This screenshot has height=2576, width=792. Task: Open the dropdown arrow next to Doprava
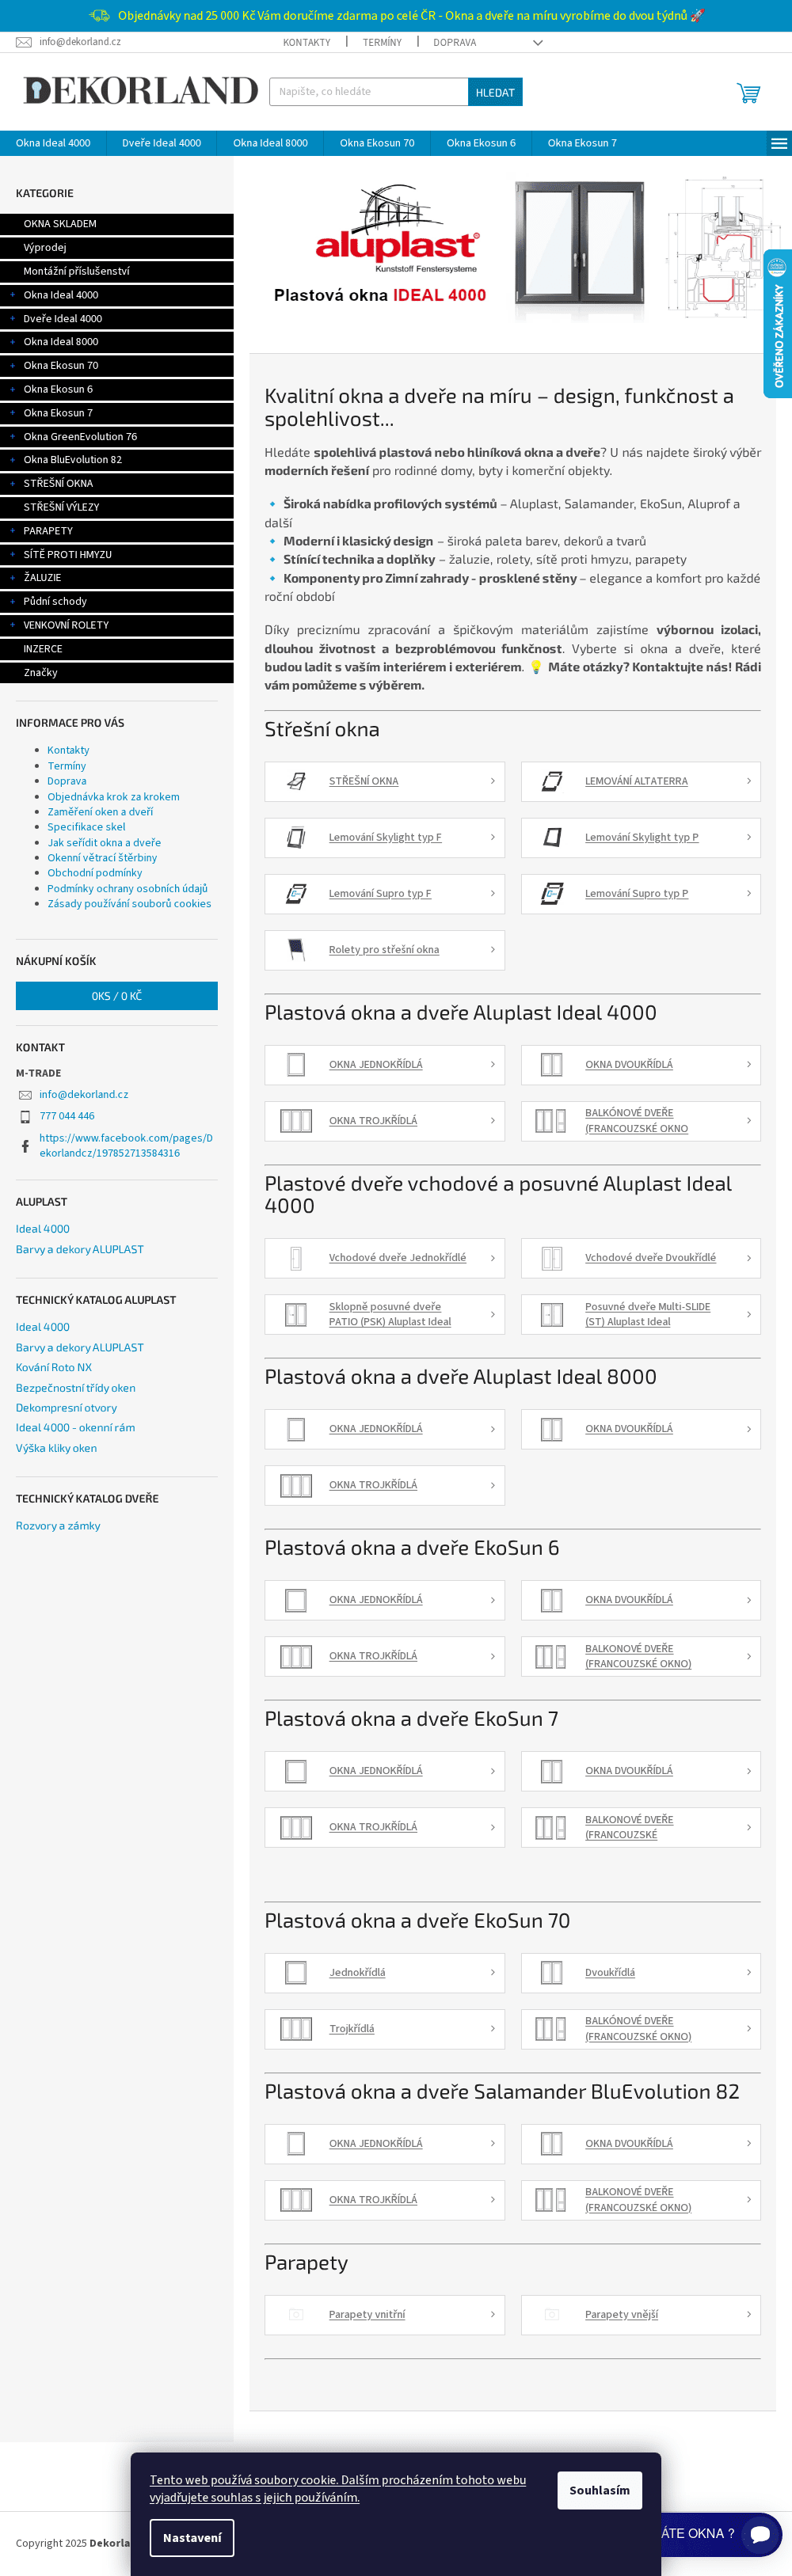pos(537,43)
